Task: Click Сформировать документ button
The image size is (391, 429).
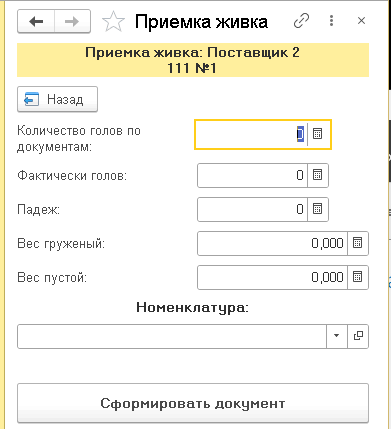Action: [193, 403]
